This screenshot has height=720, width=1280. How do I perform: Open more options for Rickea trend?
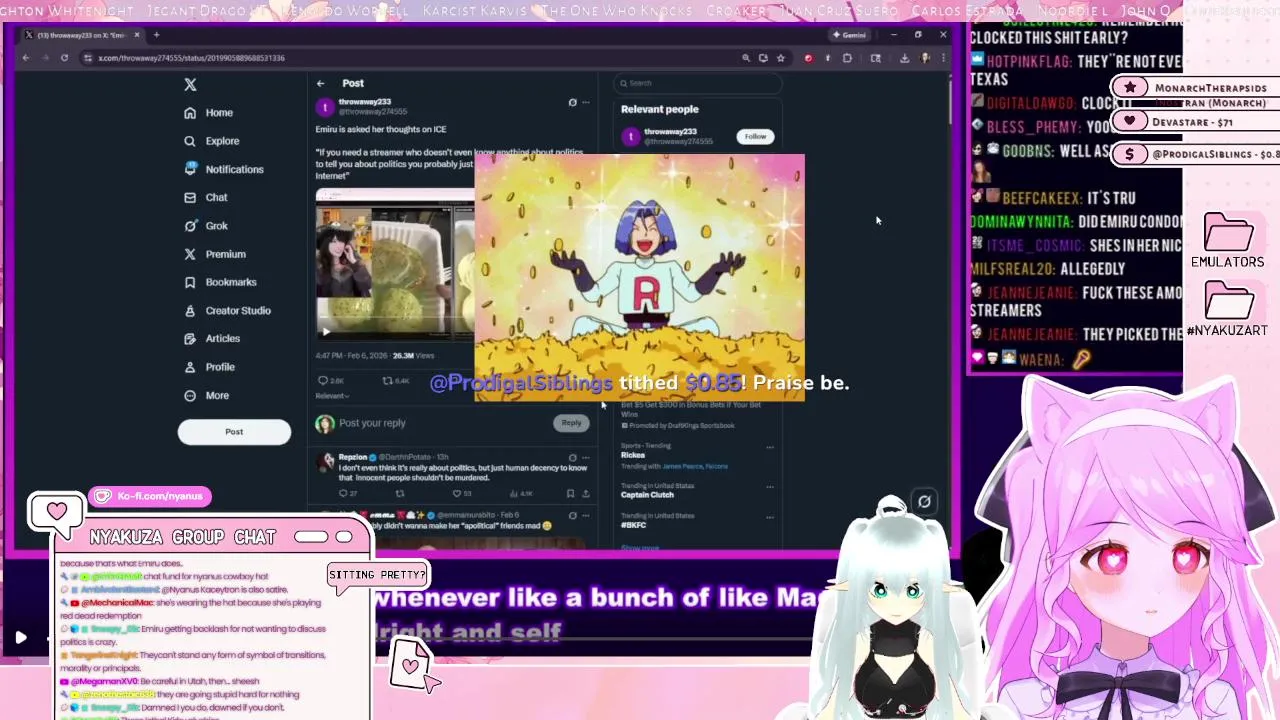click(770, 447)
